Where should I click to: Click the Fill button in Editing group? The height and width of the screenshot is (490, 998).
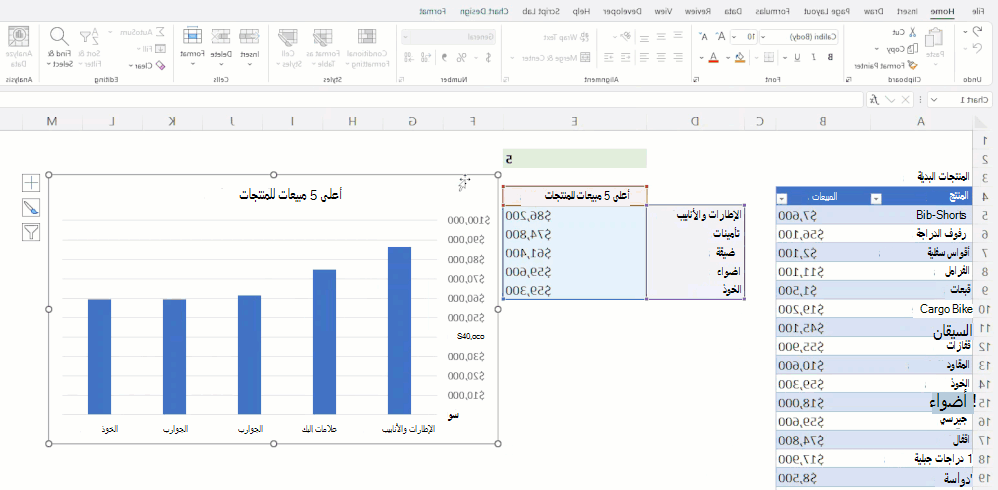[152, 48]
